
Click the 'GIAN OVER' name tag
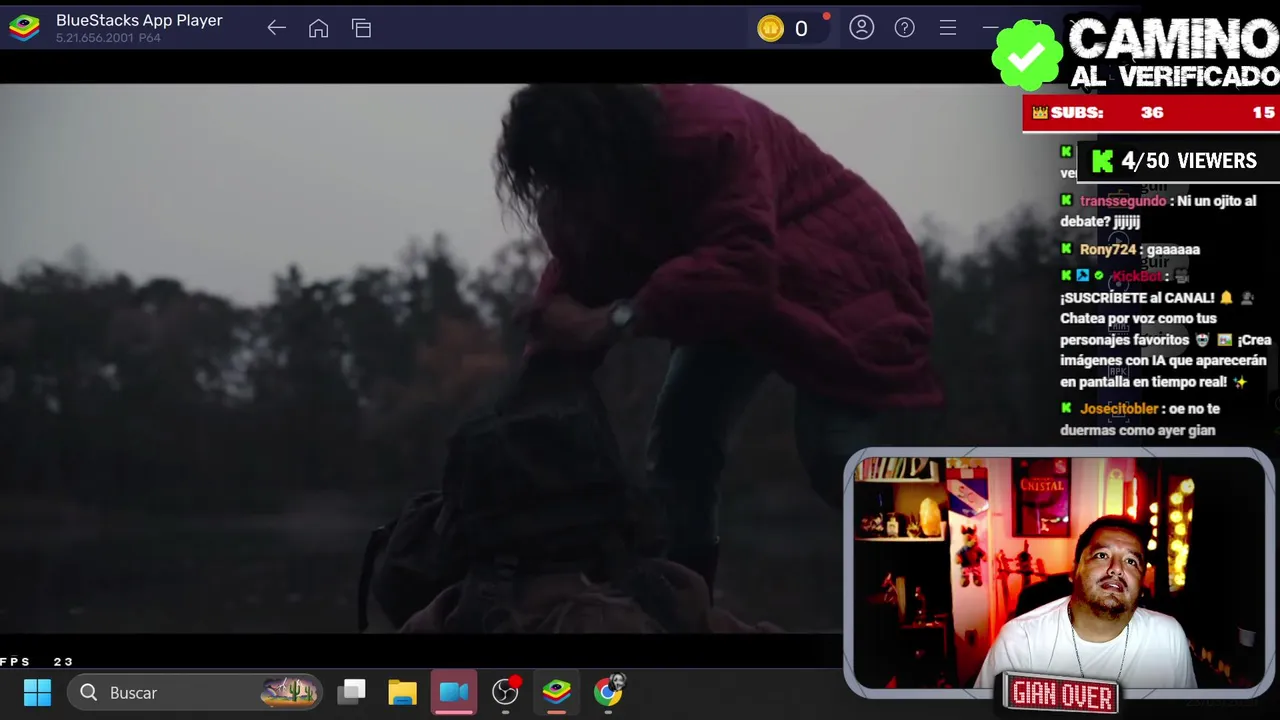coord(1061,694)
